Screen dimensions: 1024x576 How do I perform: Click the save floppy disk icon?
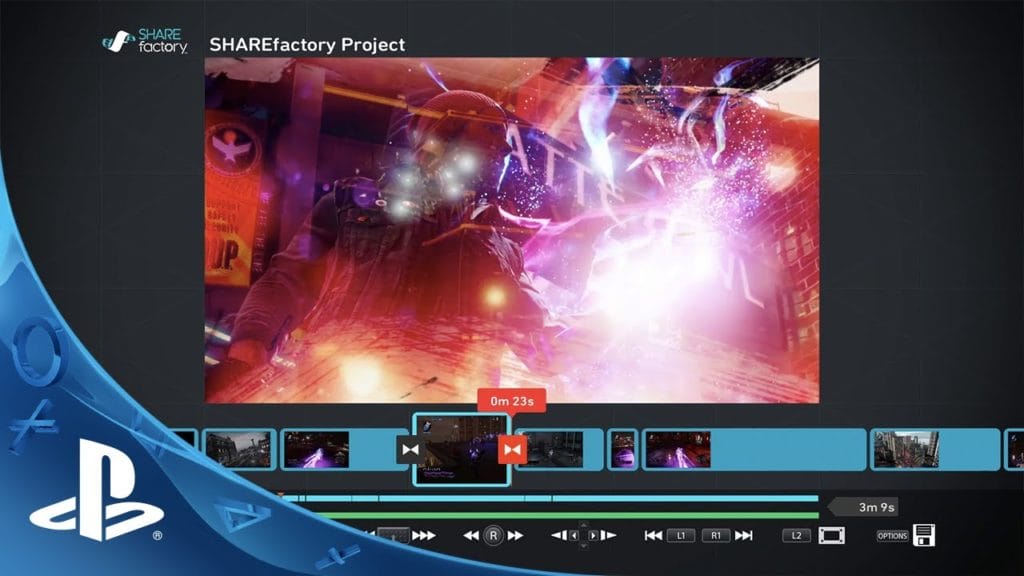click(923, 535)
